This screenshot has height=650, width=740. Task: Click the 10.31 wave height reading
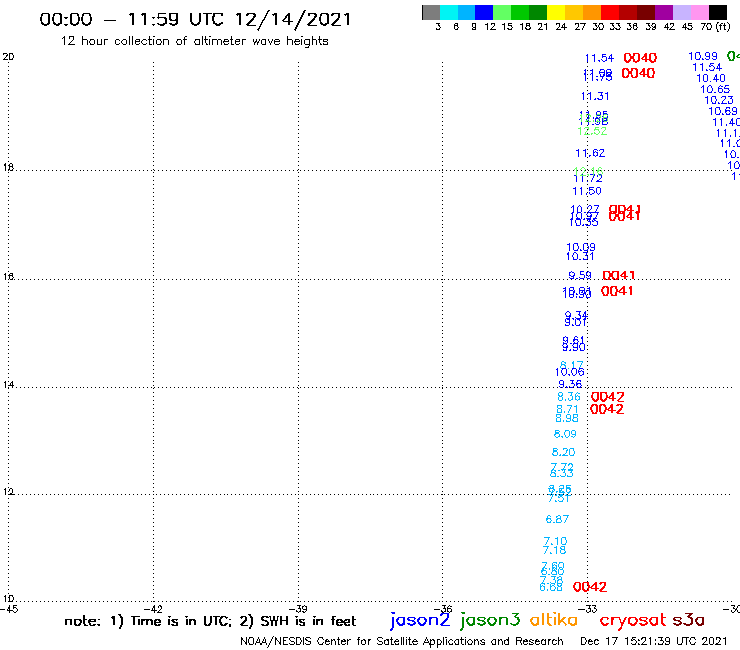pos(580,256)
